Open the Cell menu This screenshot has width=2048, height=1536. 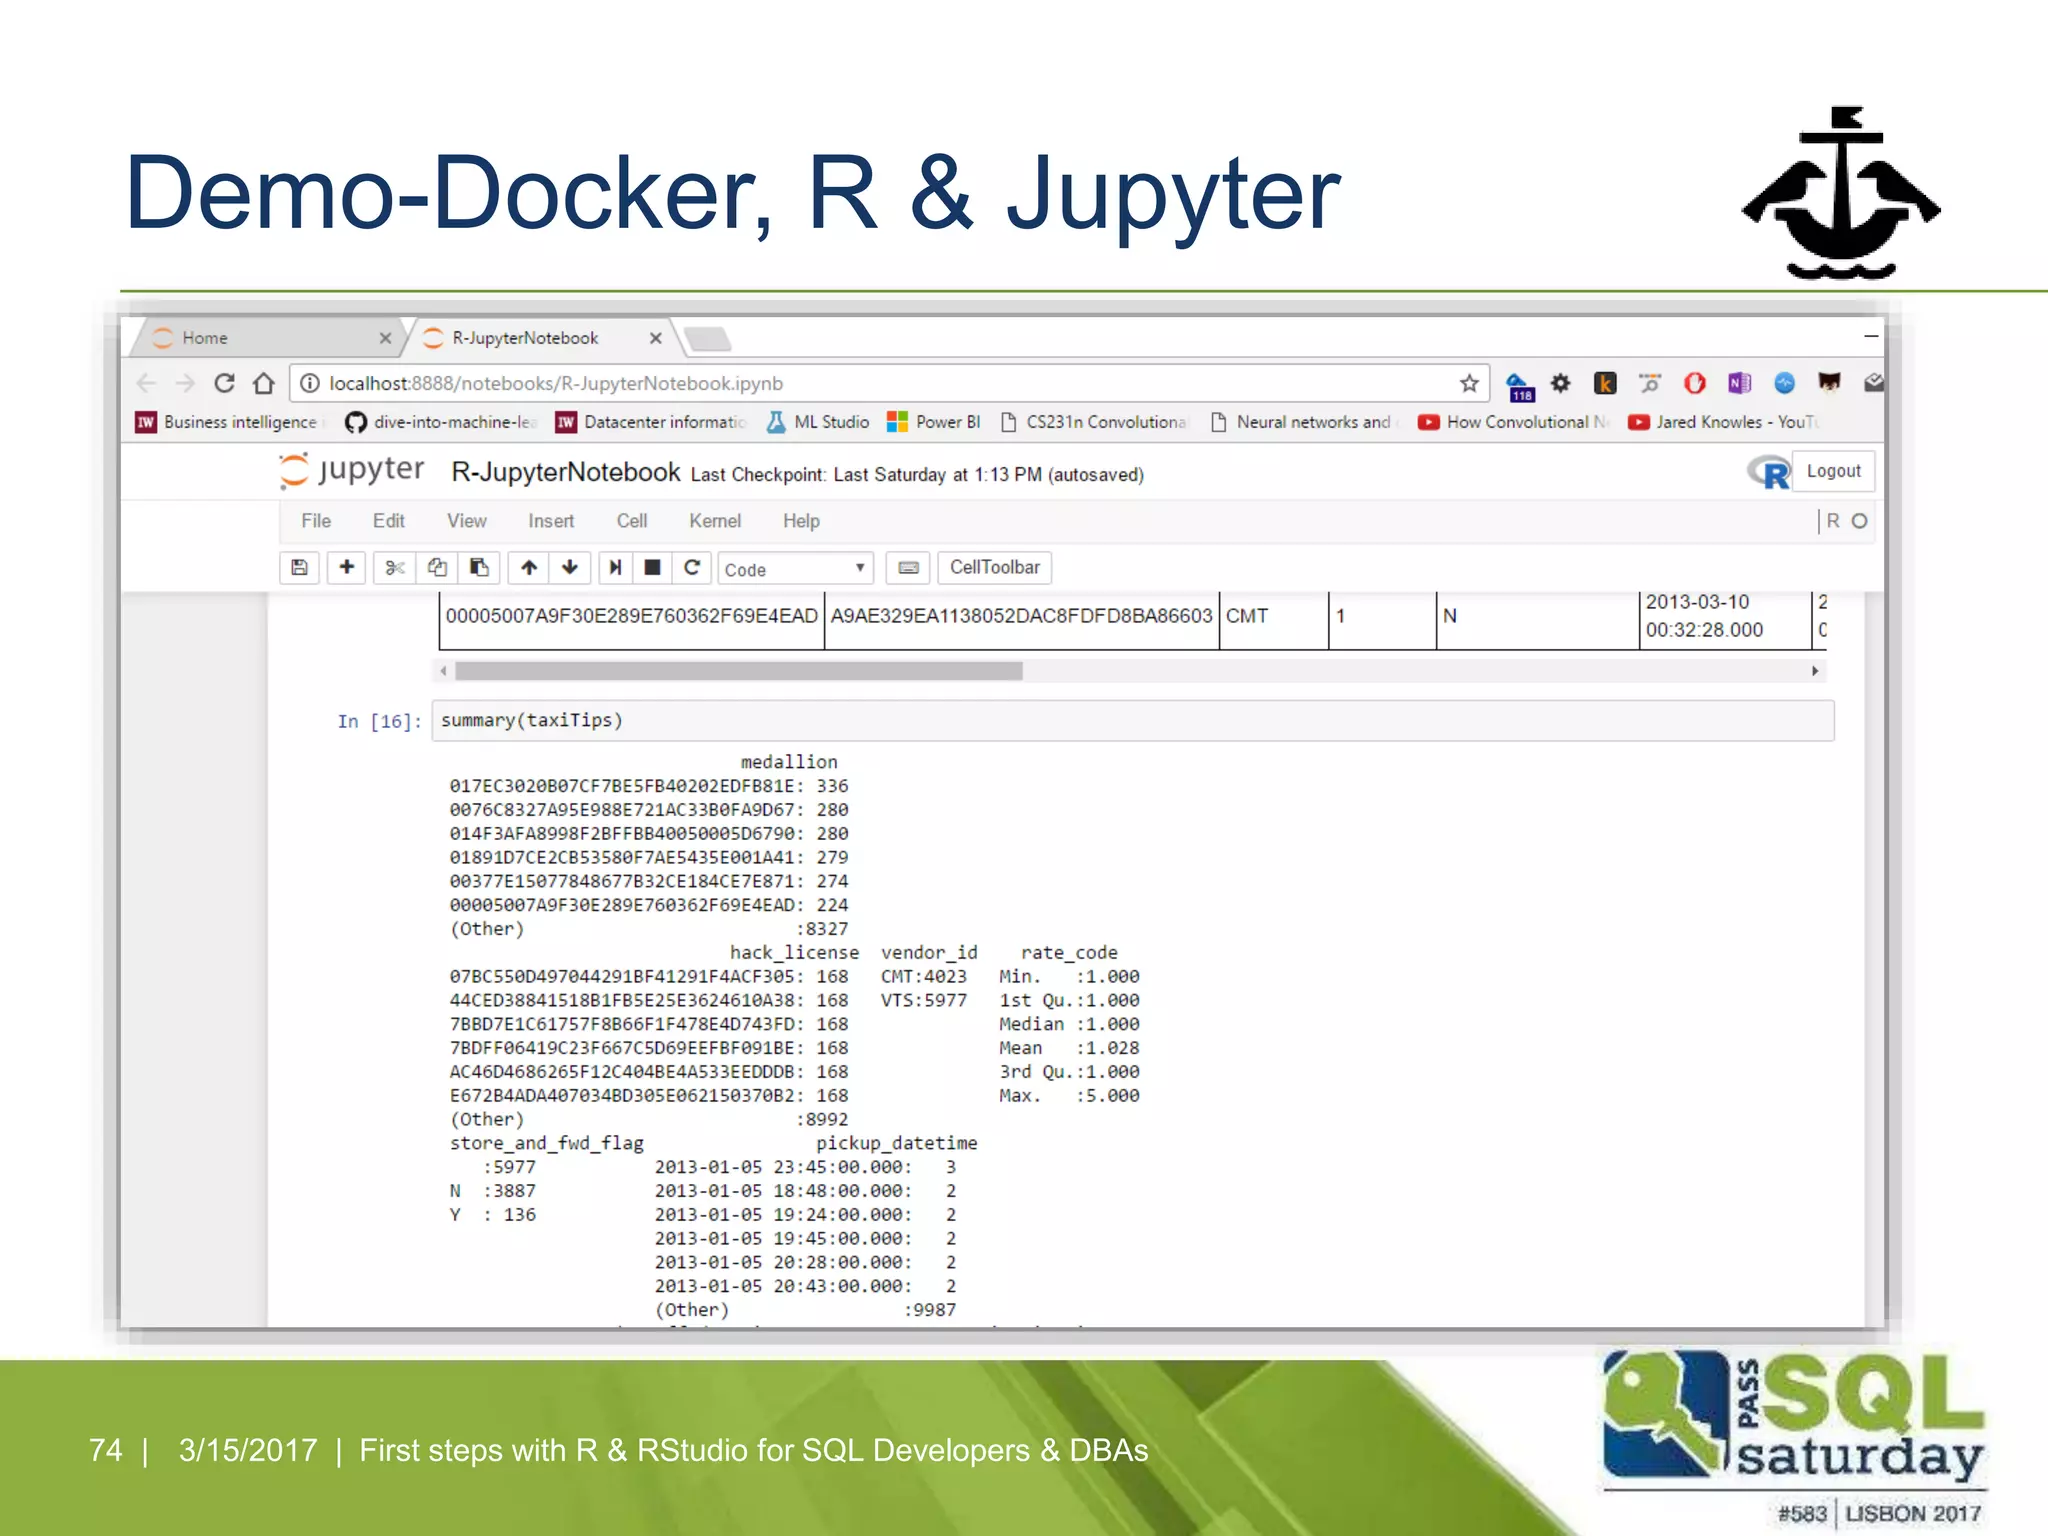click(x=632, y=521)
